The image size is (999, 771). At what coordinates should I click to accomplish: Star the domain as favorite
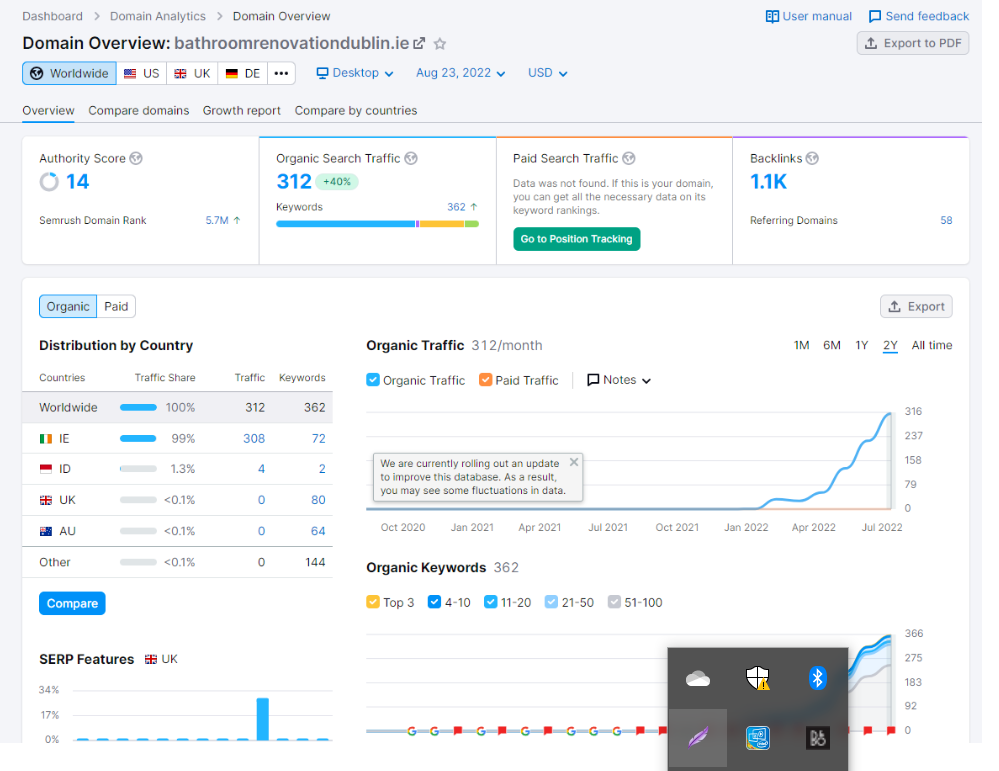[440, 44]
